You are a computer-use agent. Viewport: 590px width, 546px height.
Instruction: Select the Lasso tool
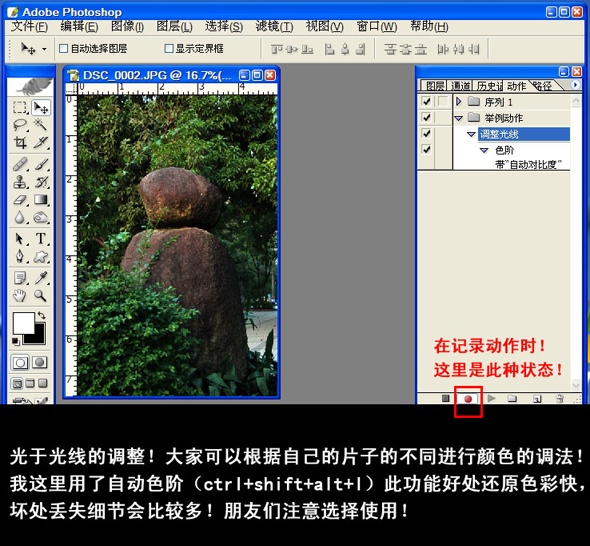pyautogui.click(x=20, y=125)
